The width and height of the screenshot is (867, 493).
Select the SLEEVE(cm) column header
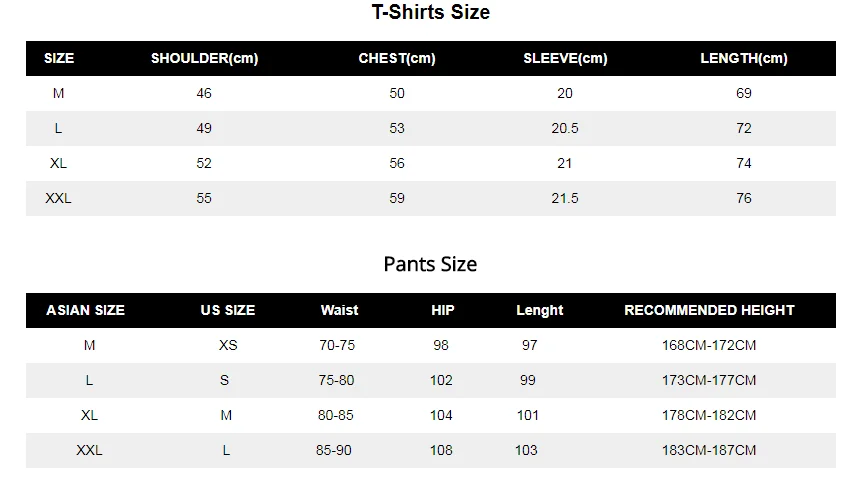coord(565,58)
